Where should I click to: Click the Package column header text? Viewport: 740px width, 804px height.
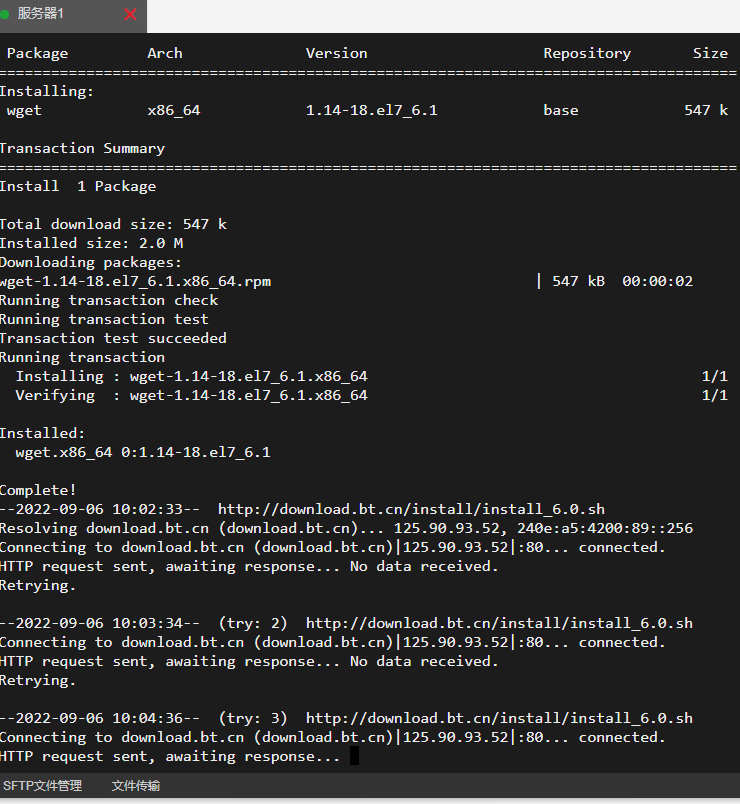[x=37, y=53]
